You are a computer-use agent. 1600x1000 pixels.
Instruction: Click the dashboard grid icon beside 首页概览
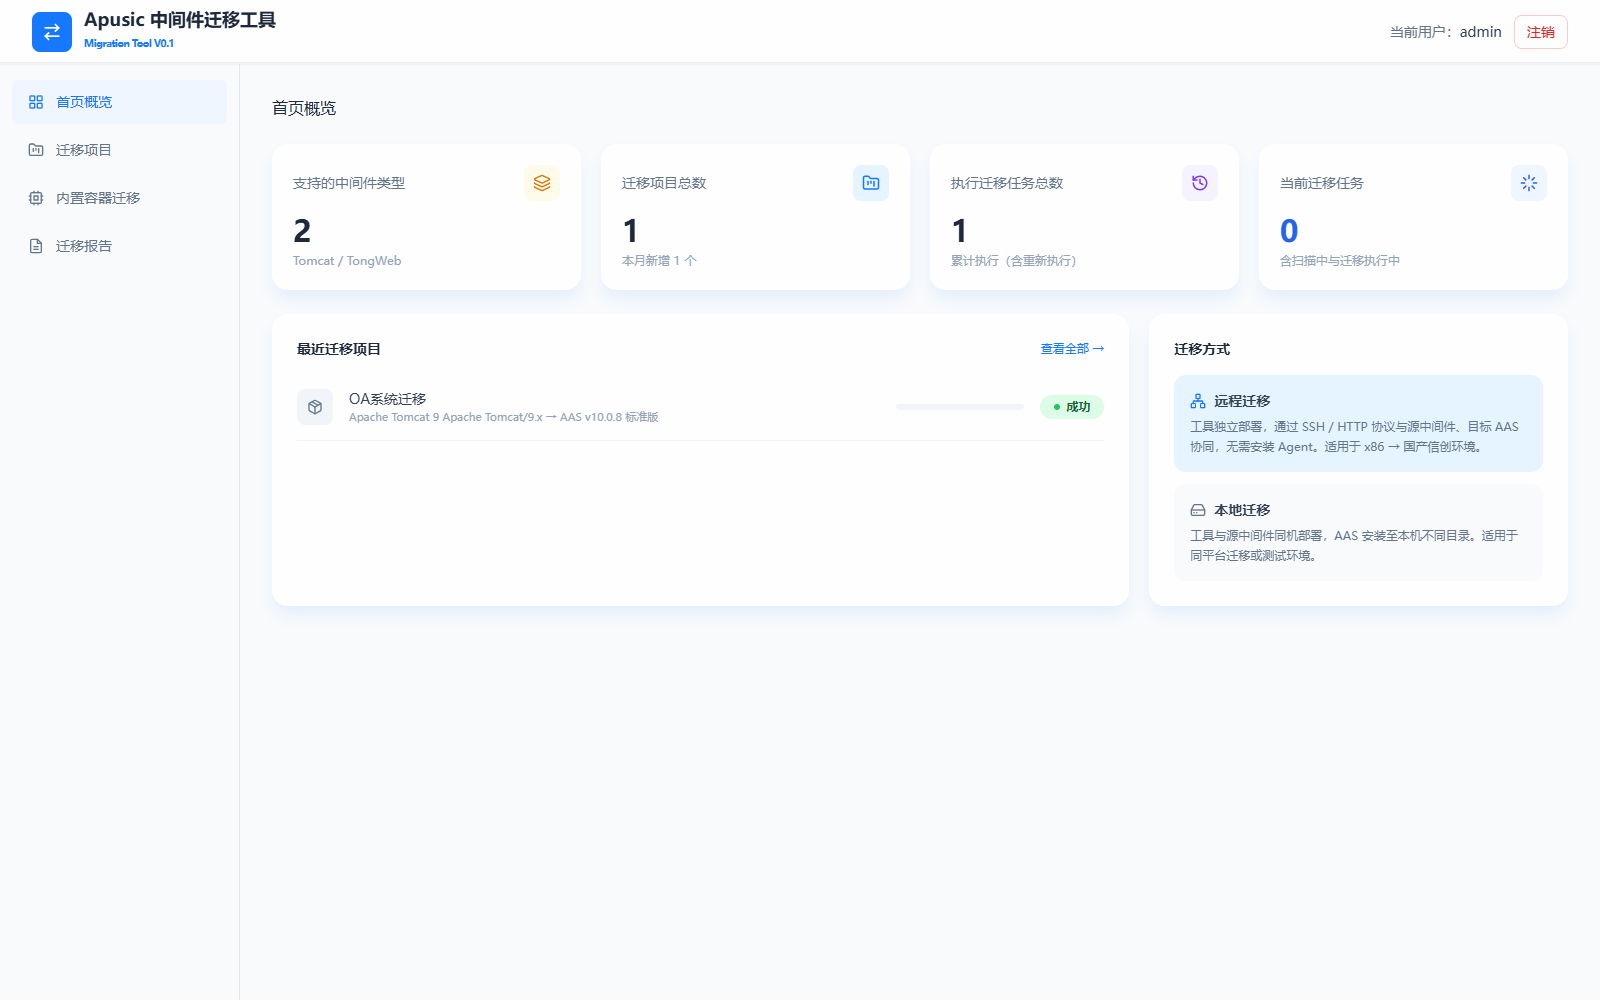coord(36,102)
